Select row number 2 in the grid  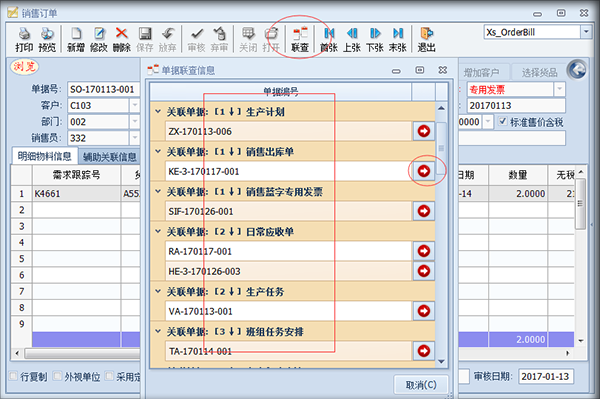pos(21,210)
